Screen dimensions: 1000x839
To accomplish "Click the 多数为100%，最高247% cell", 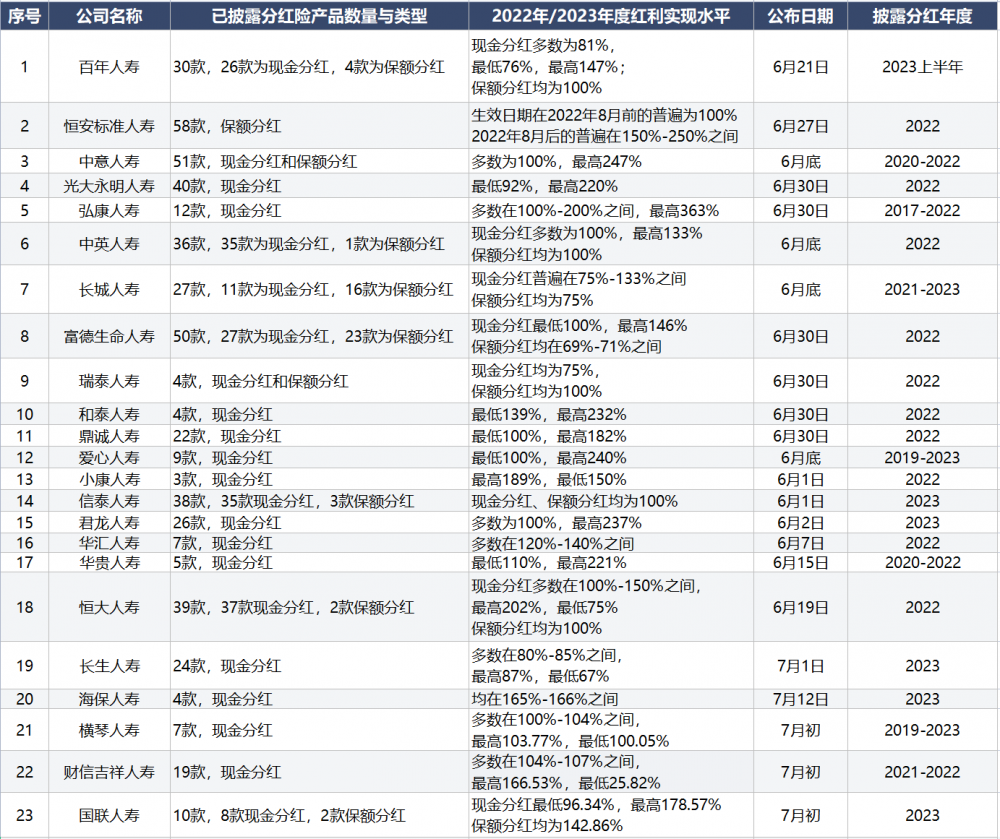I will (610, 161).
